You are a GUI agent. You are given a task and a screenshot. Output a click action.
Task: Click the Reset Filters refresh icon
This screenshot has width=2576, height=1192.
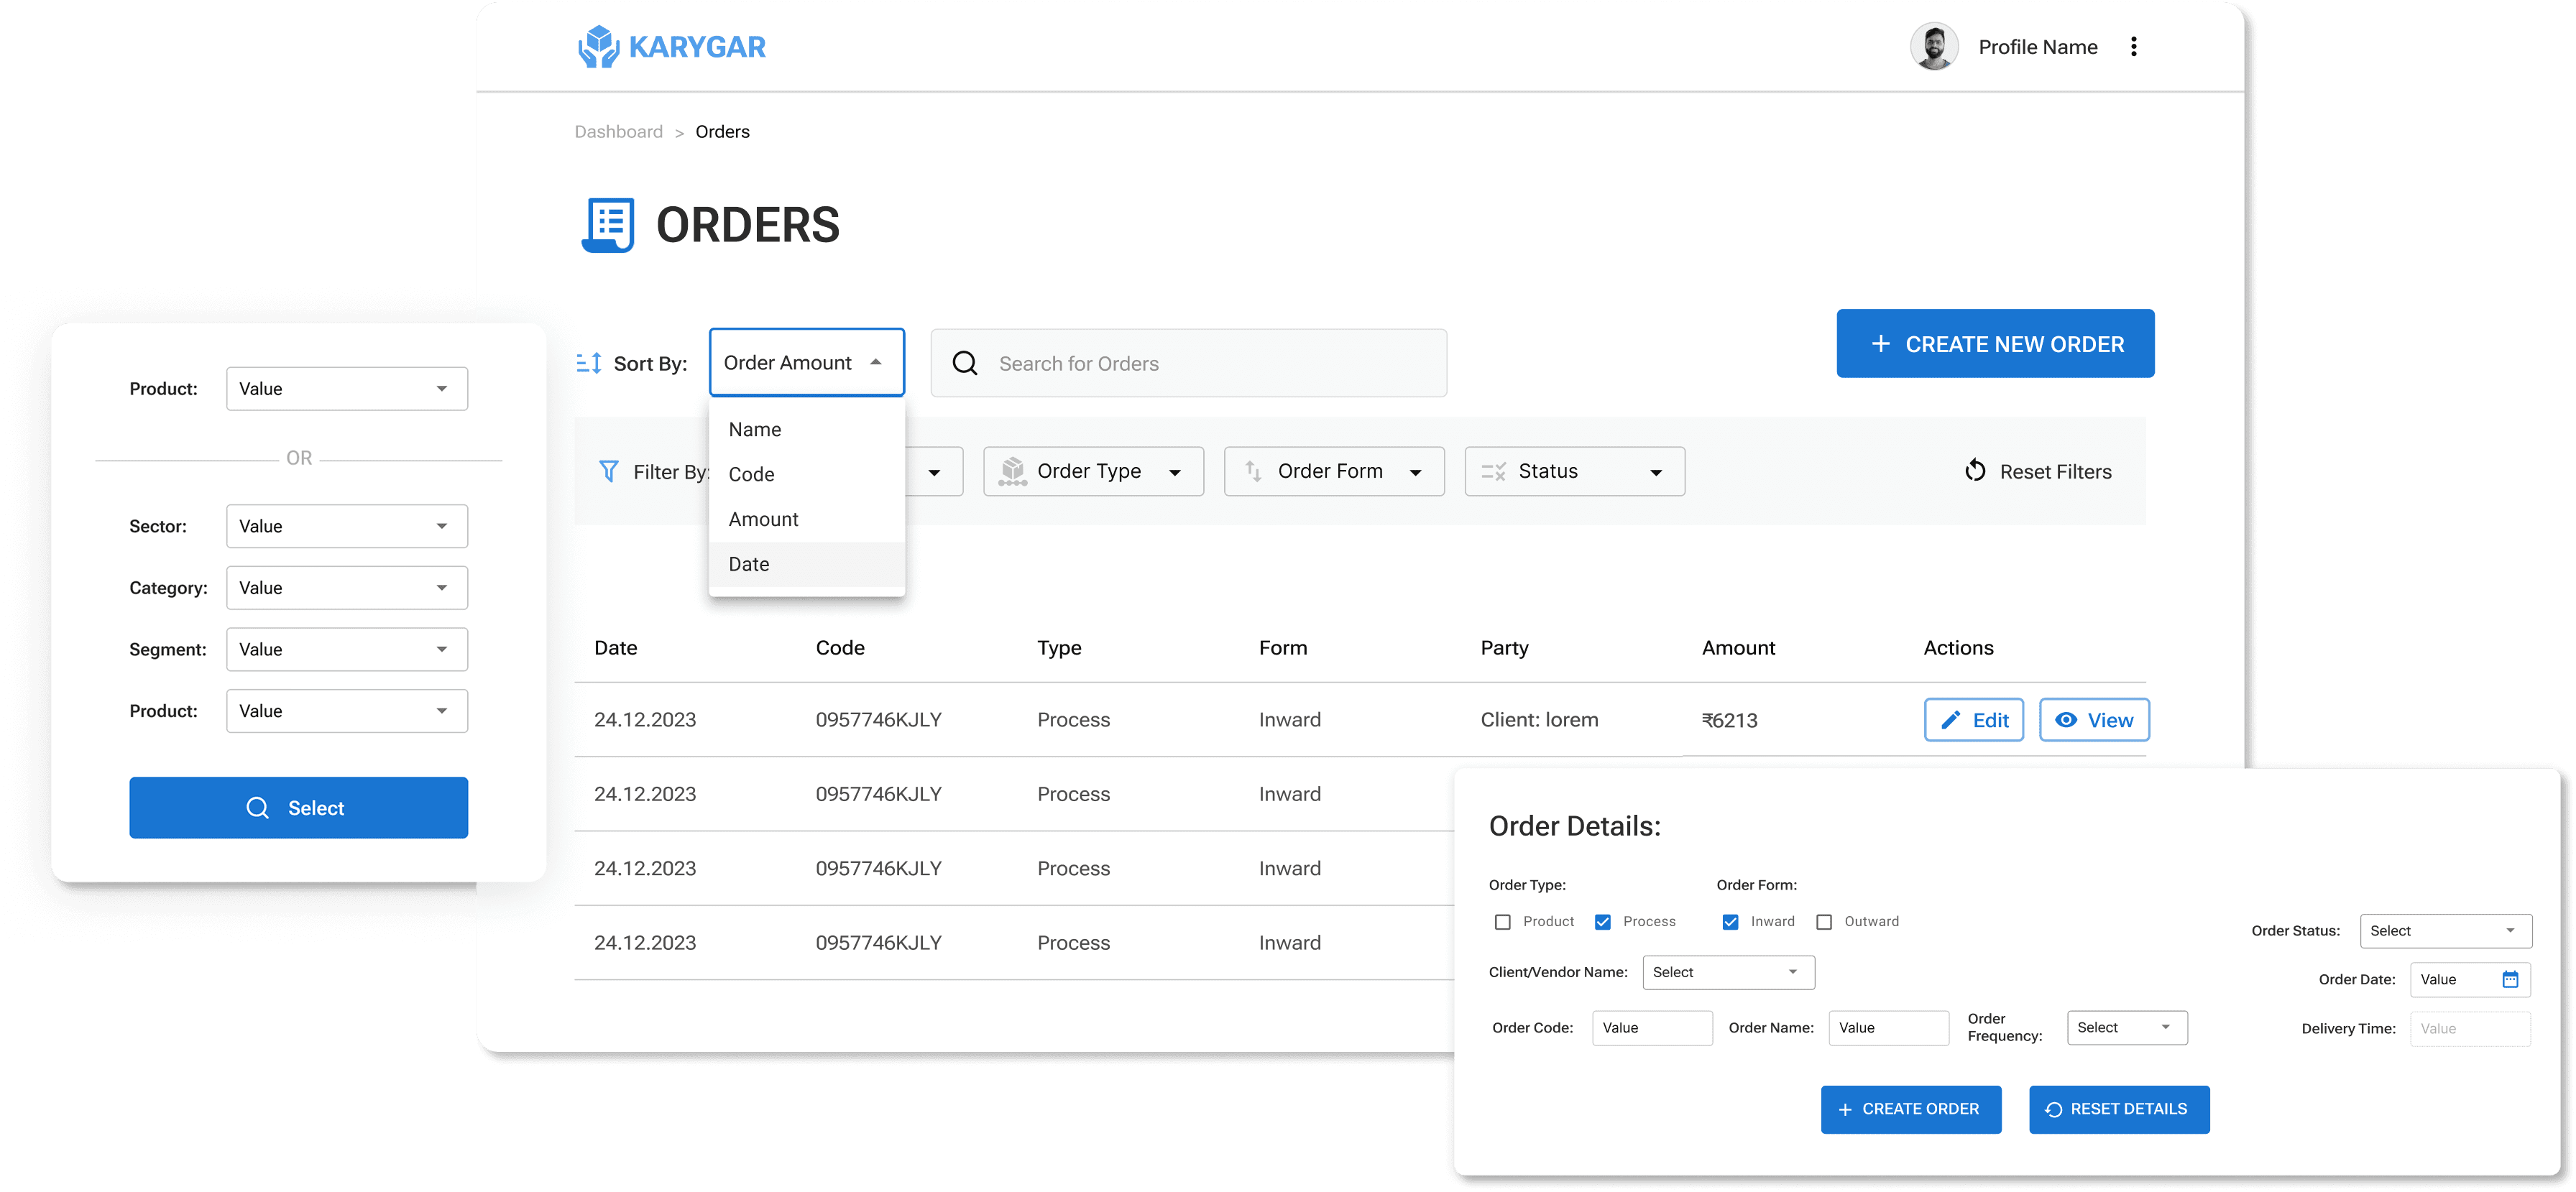pos(1975,470)
